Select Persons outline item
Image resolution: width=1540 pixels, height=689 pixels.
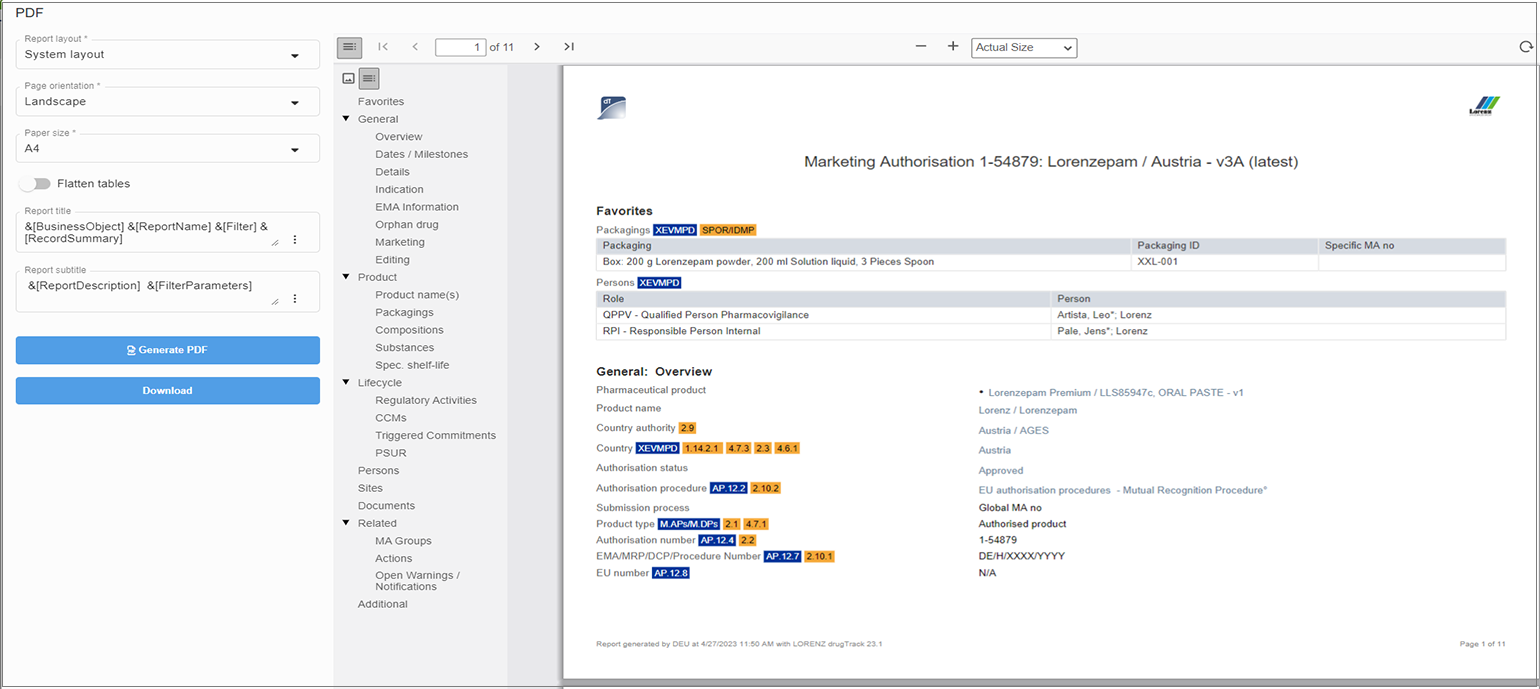pos(378,471)
